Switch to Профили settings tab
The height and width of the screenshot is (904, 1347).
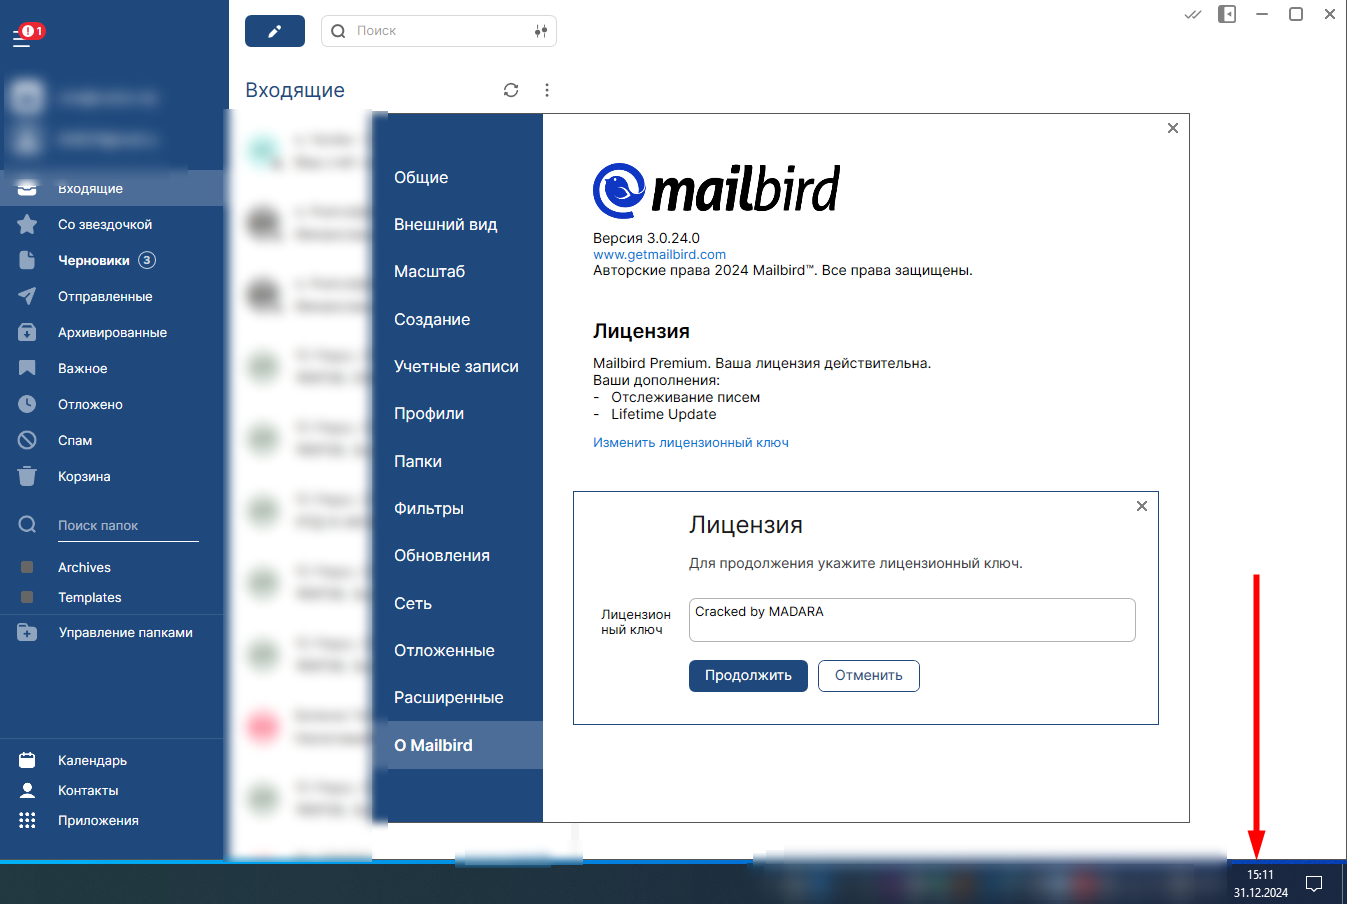click(x=458, y=413)
